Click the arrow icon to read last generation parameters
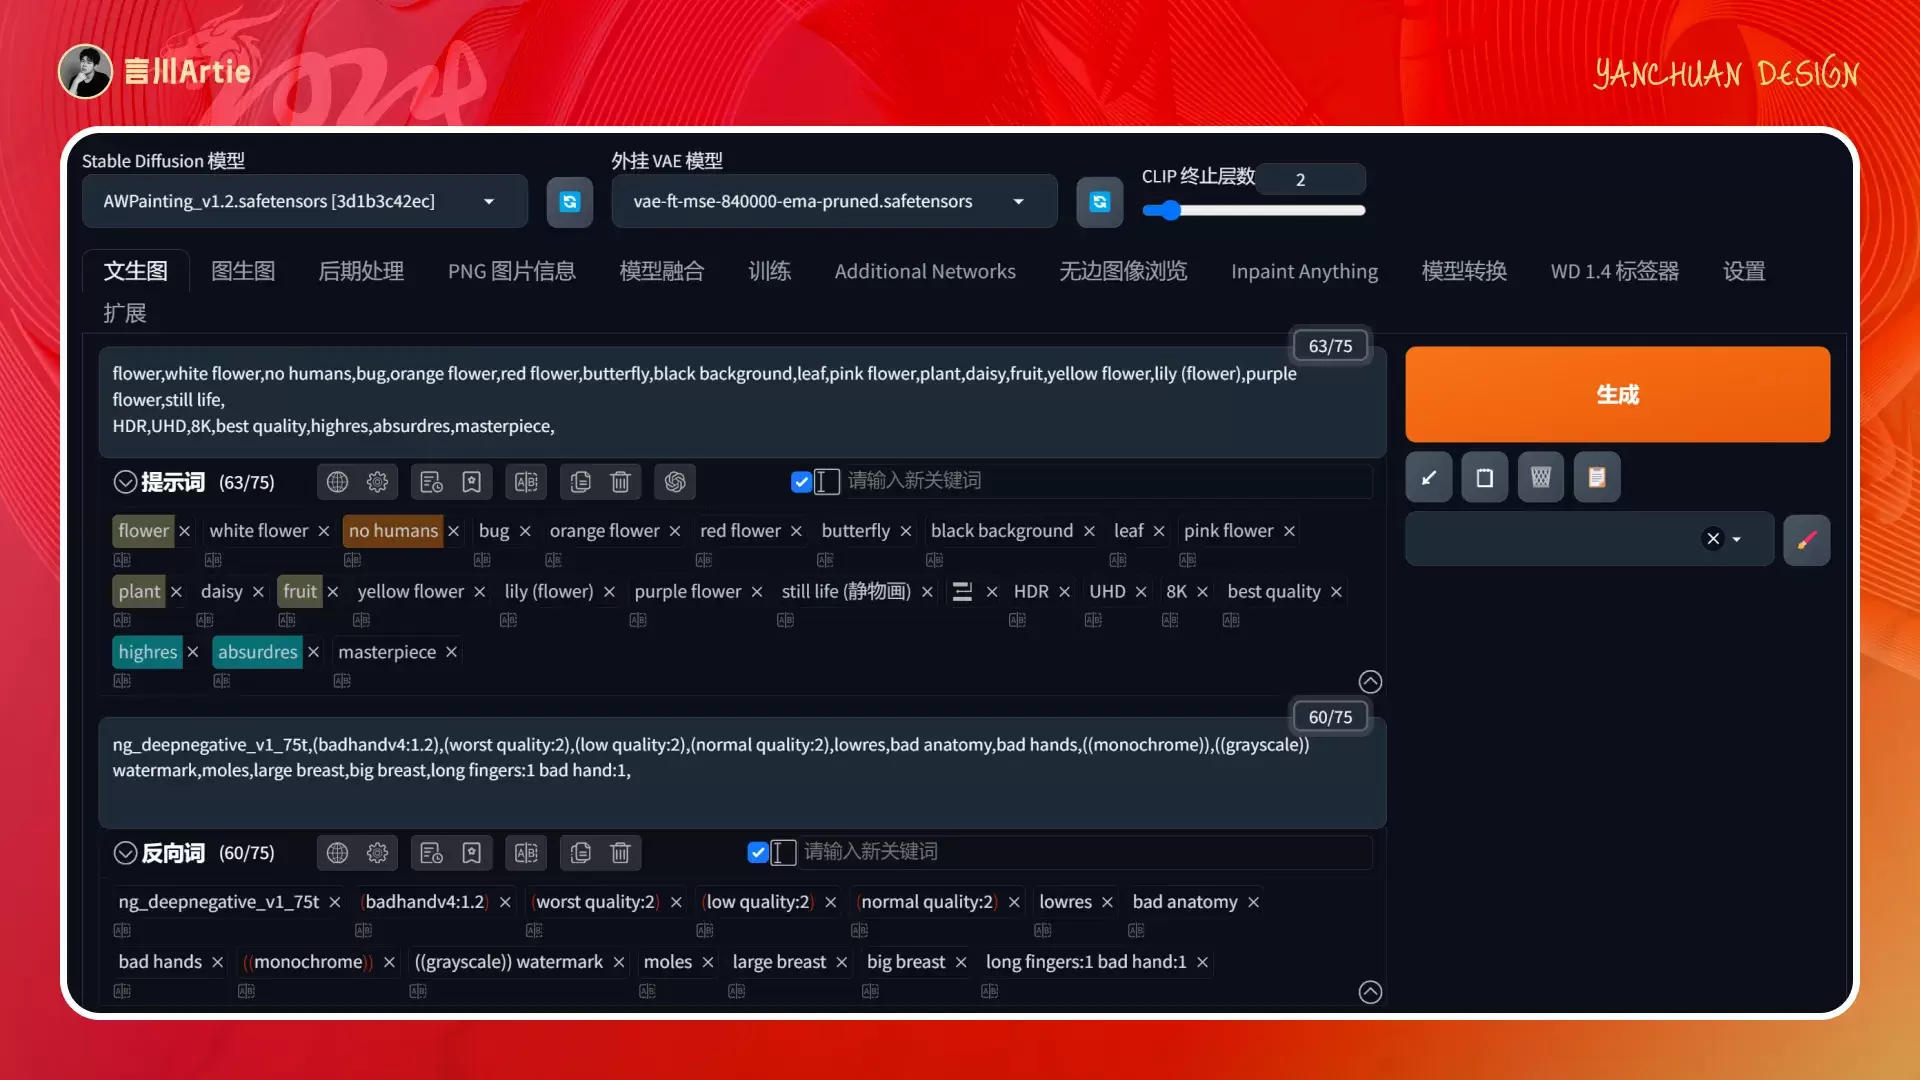This screenshot has width=1920, height=1080. (1429, 477)
